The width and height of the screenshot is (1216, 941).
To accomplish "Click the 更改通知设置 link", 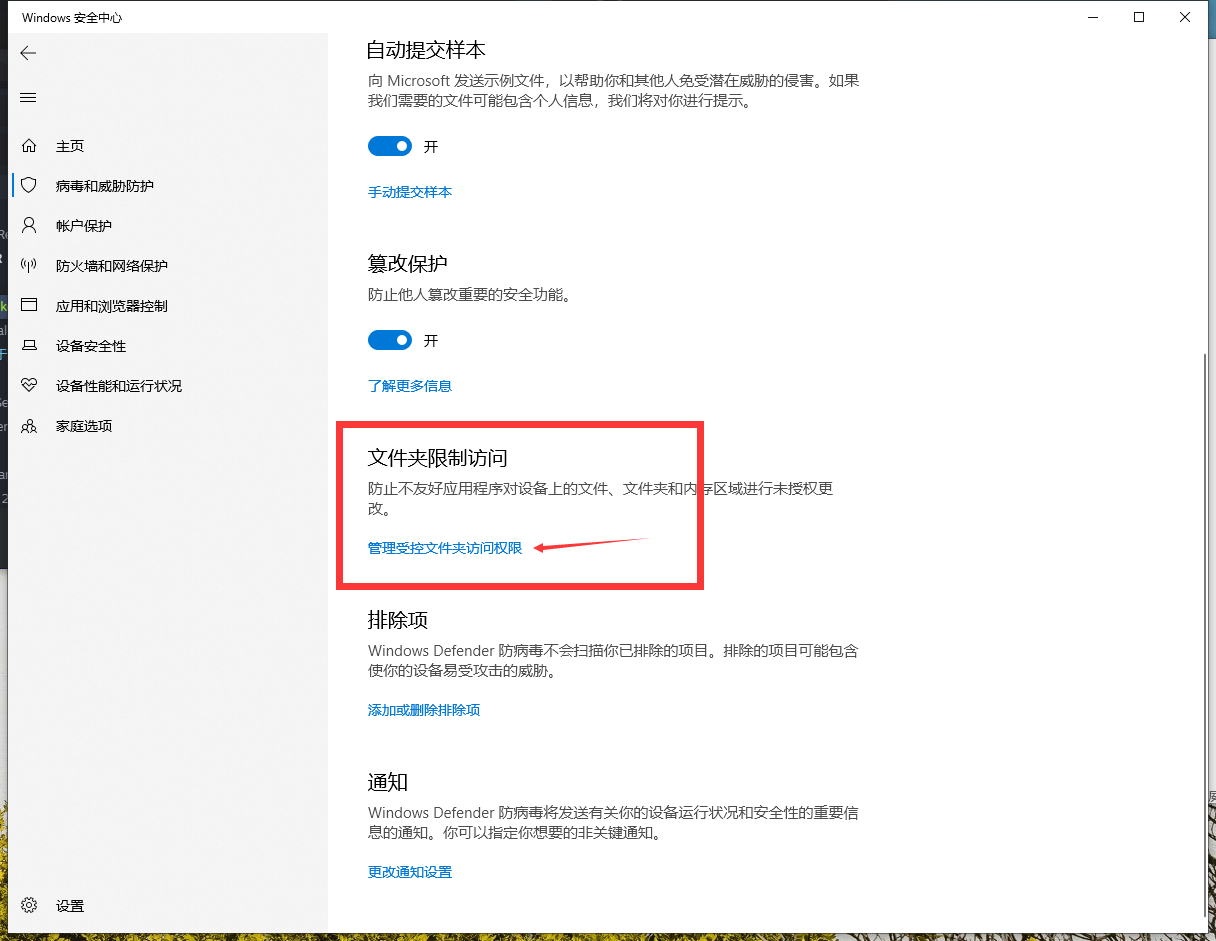I will pos(410,872).
